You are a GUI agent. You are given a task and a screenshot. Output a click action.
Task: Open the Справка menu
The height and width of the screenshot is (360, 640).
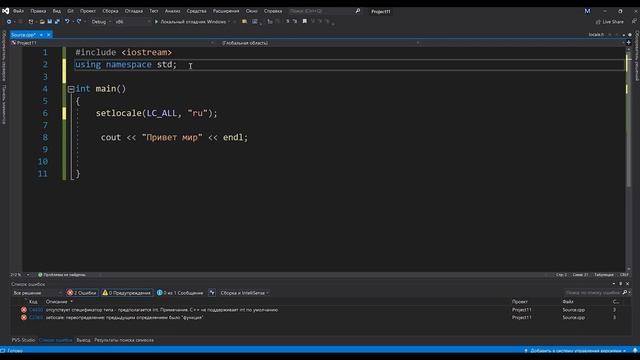click(x=273, y=11)
